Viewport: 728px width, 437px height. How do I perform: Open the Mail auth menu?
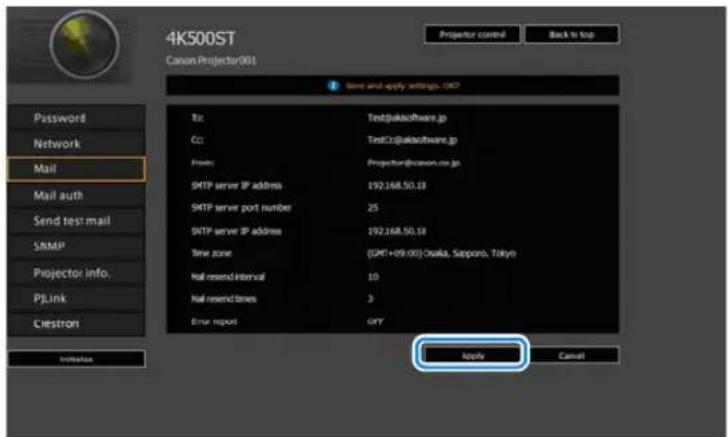[x=77, y=196]
